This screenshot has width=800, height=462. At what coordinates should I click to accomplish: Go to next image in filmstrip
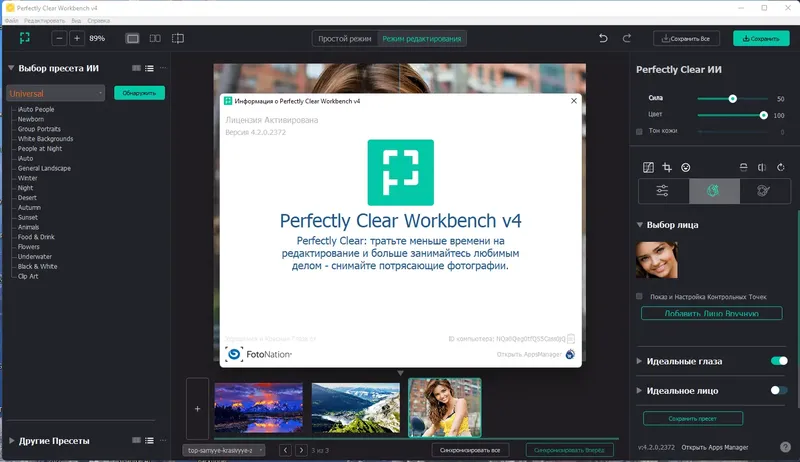pos(302,450)
